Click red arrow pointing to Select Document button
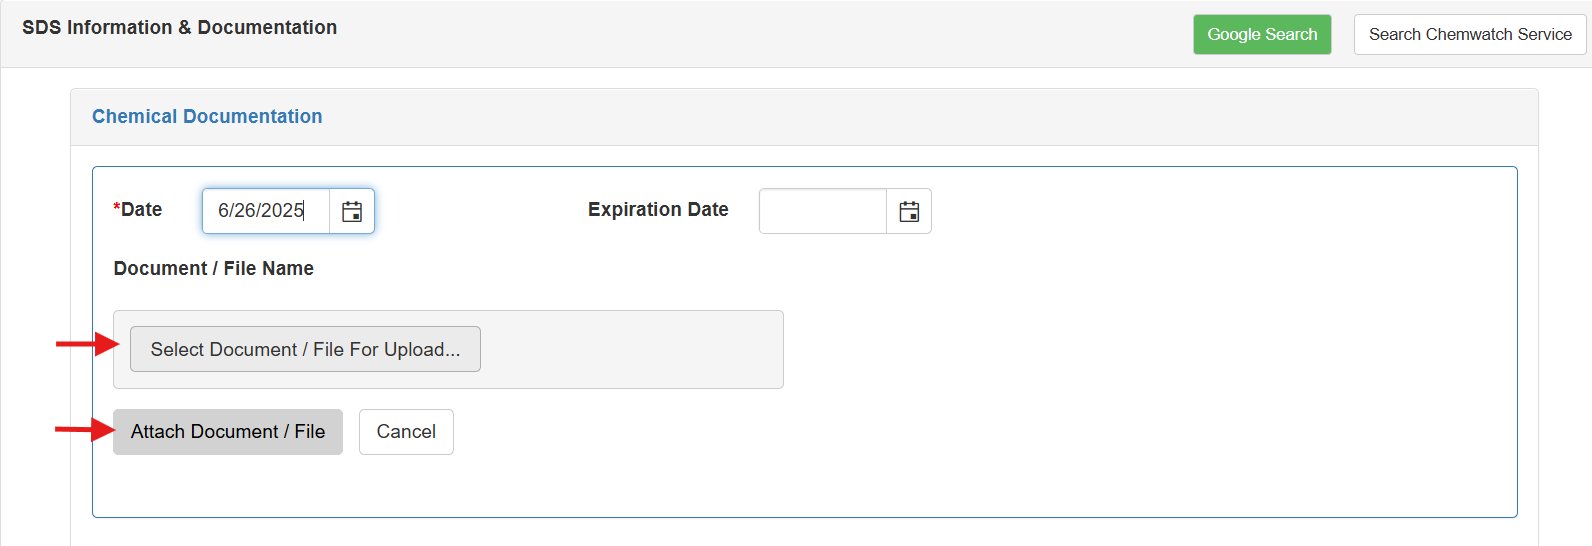 87,344
